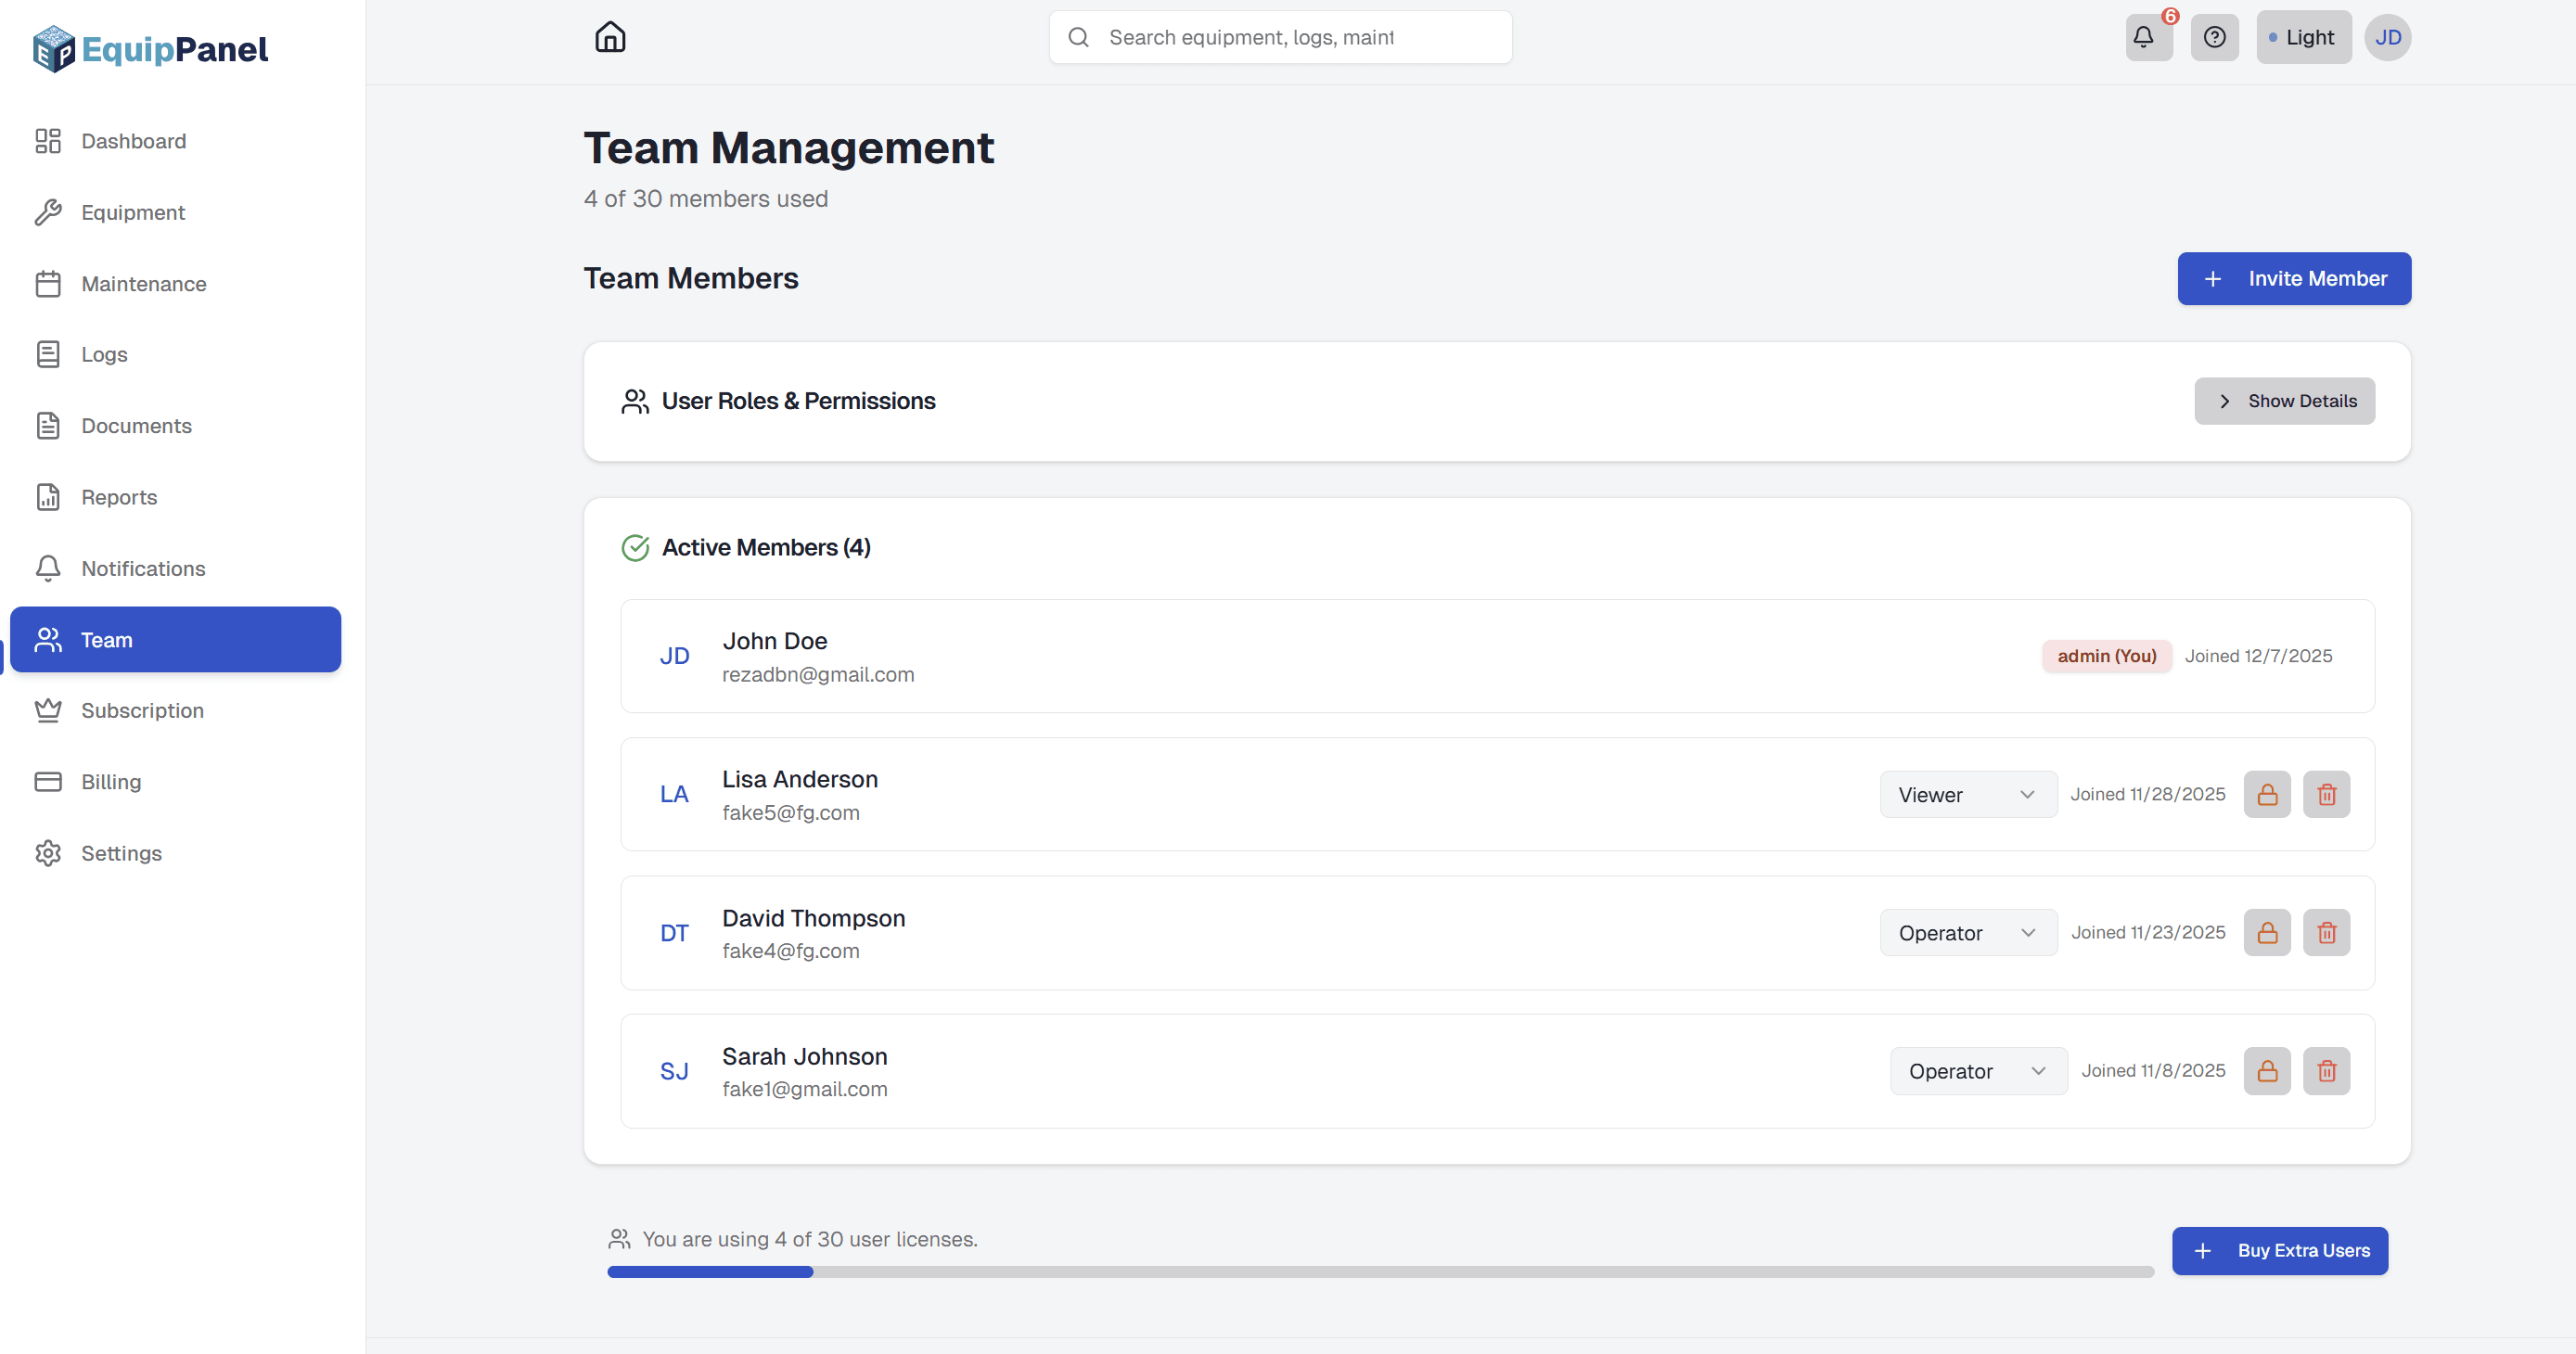The width and height of the screenshot is (2576, 1354).
Task: Open the Reports section
Action: point(118,497)
